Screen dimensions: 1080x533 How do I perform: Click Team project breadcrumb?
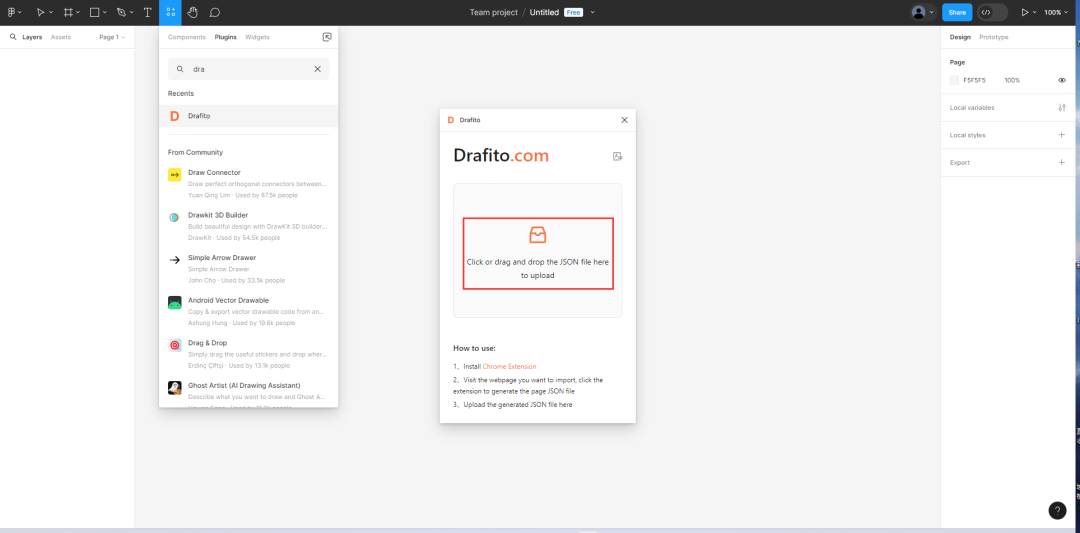(494, 12)
